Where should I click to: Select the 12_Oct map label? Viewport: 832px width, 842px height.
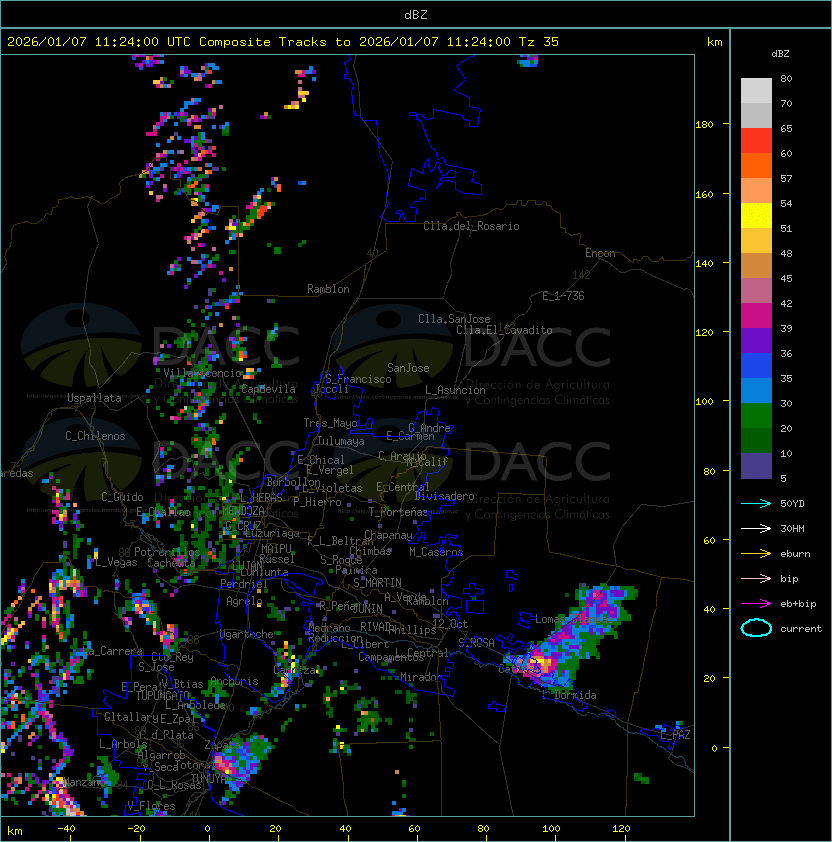click(450, 624)
